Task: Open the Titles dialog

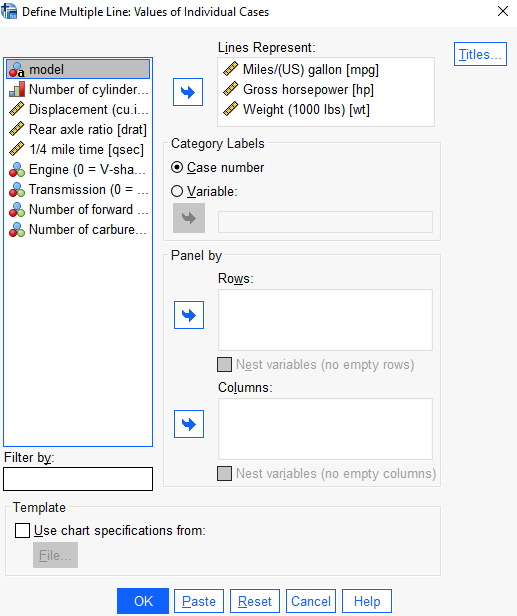Action: (480, 54)
